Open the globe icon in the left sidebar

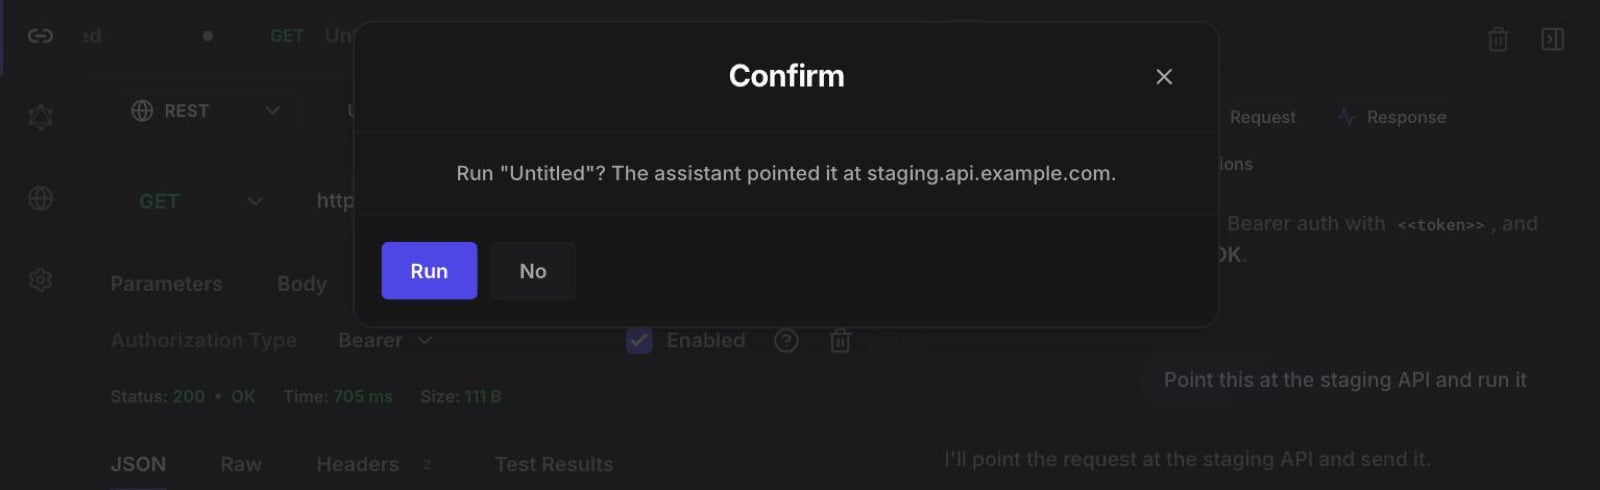point(40,199)
